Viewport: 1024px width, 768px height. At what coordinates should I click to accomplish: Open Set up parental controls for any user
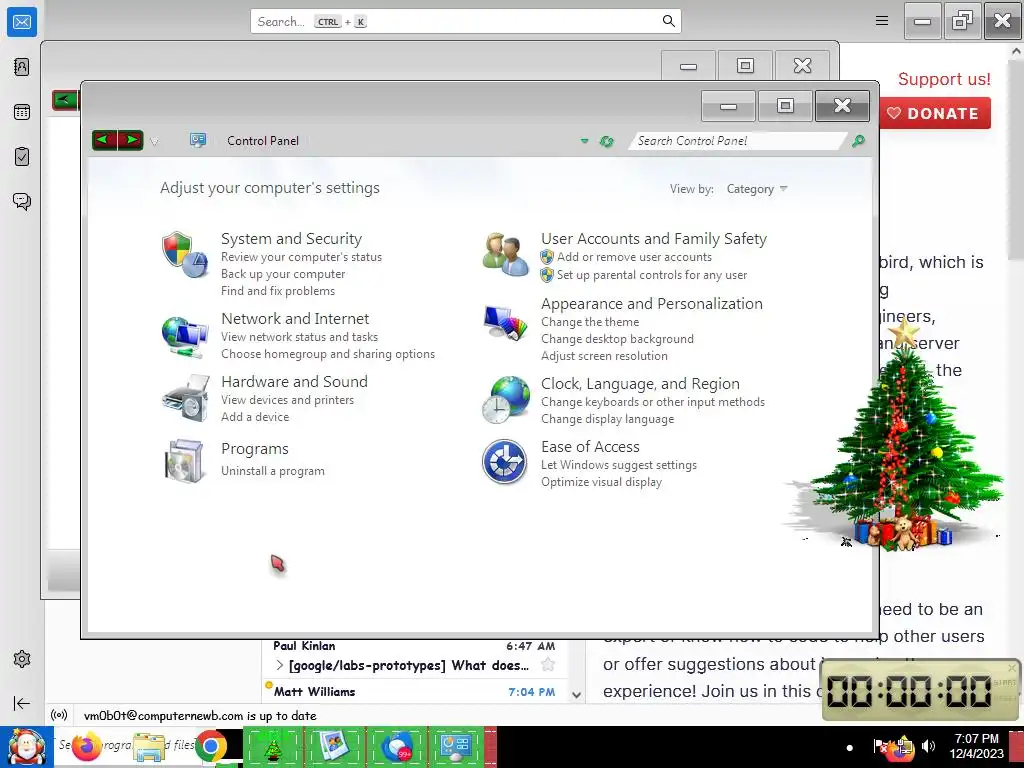652,275
